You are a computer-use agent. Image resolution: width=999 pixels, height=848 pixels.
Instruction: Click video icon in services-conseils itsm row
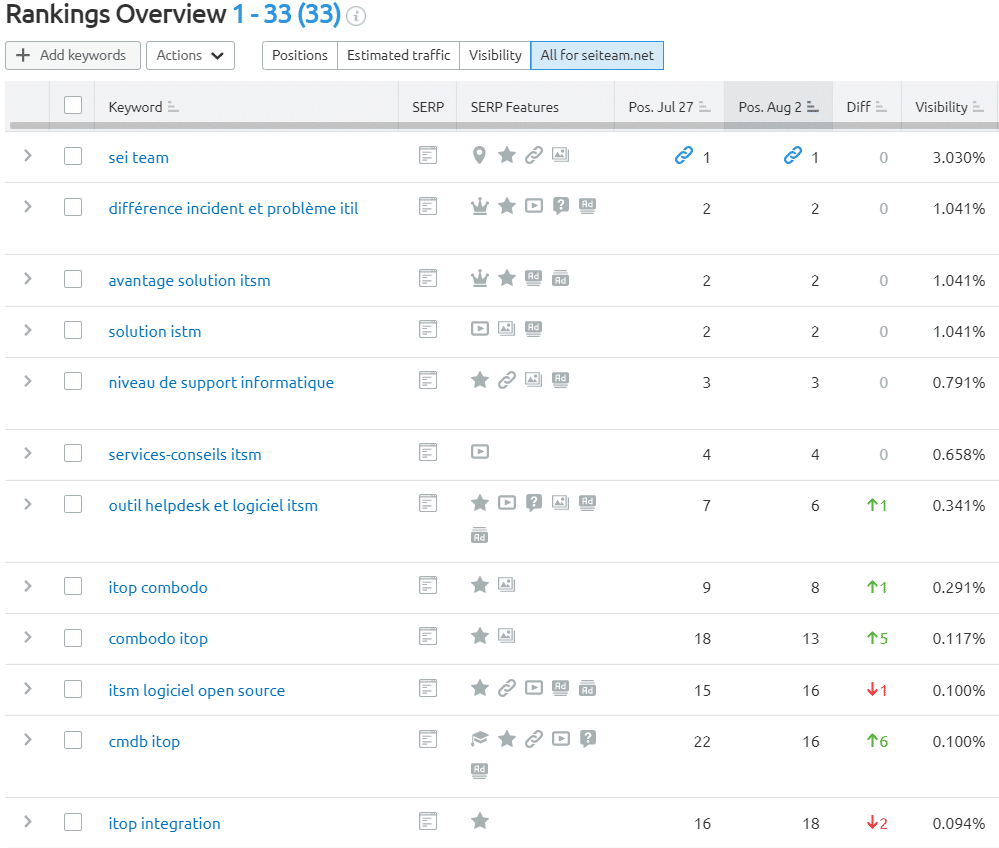(x=480, y=452)
